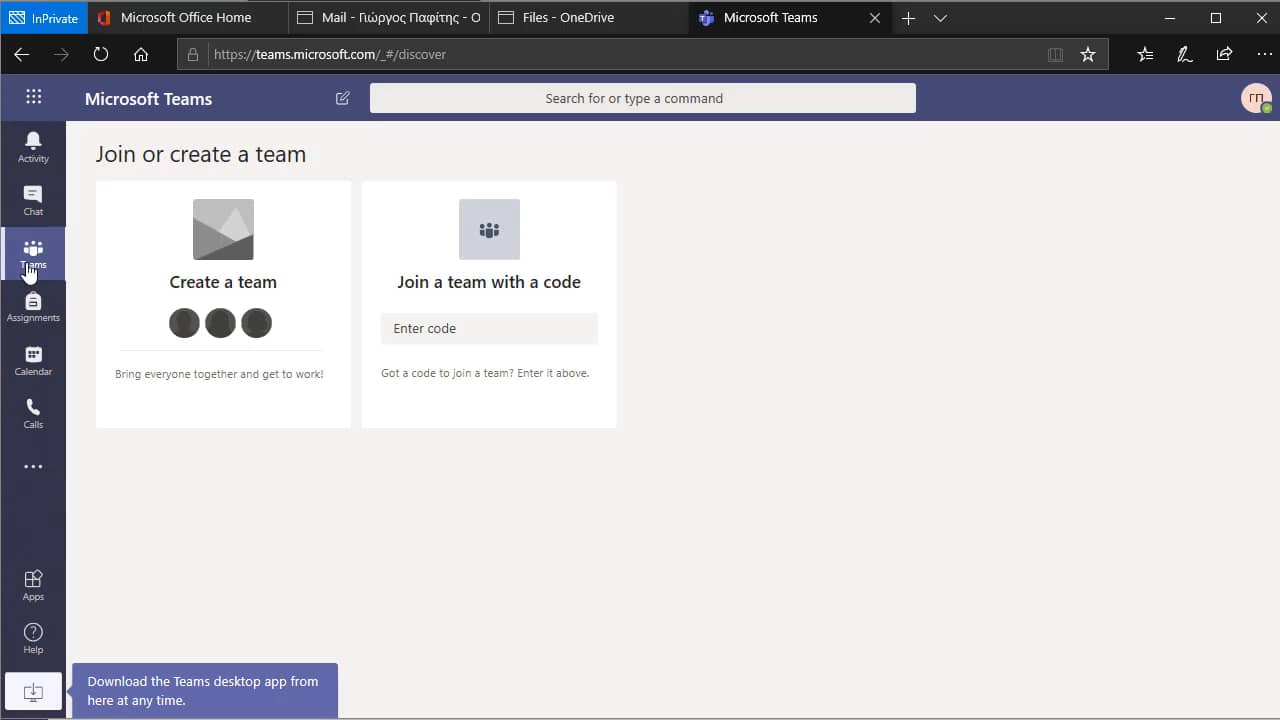Add this page to favorites star
This screenshot has width=1280, height=720.
click(x=1088, y=55)
